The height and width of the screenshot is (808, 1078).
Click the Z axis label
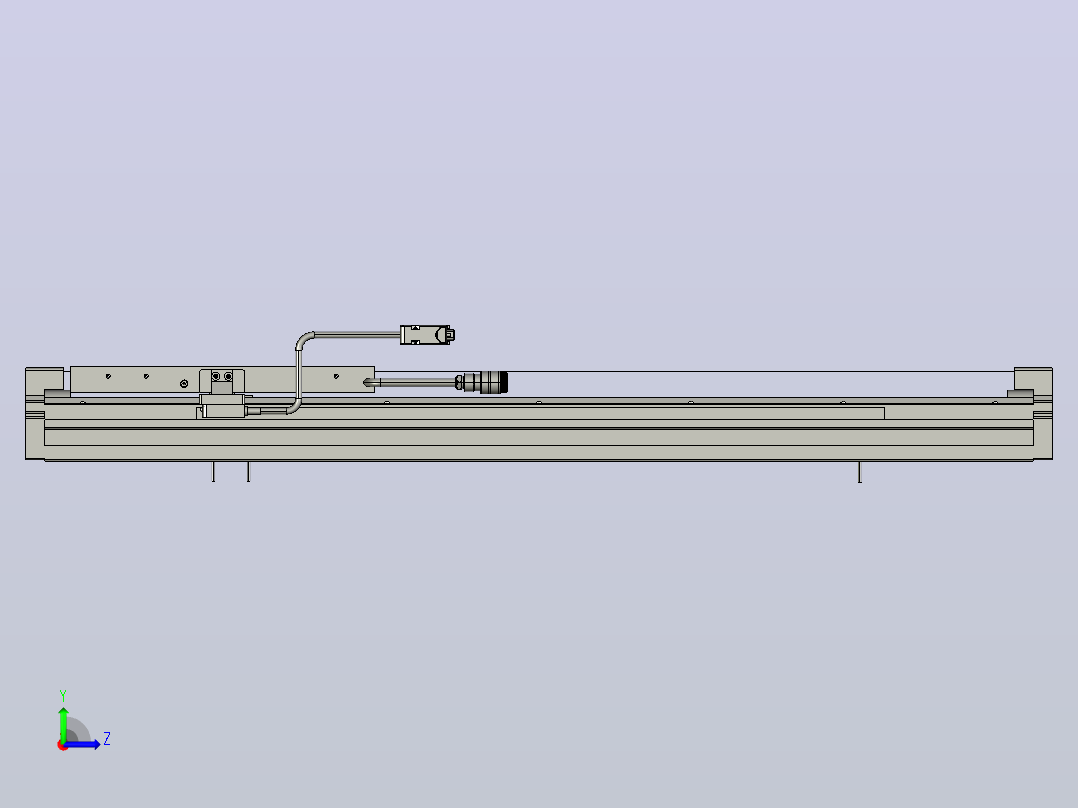coord(107,739)
